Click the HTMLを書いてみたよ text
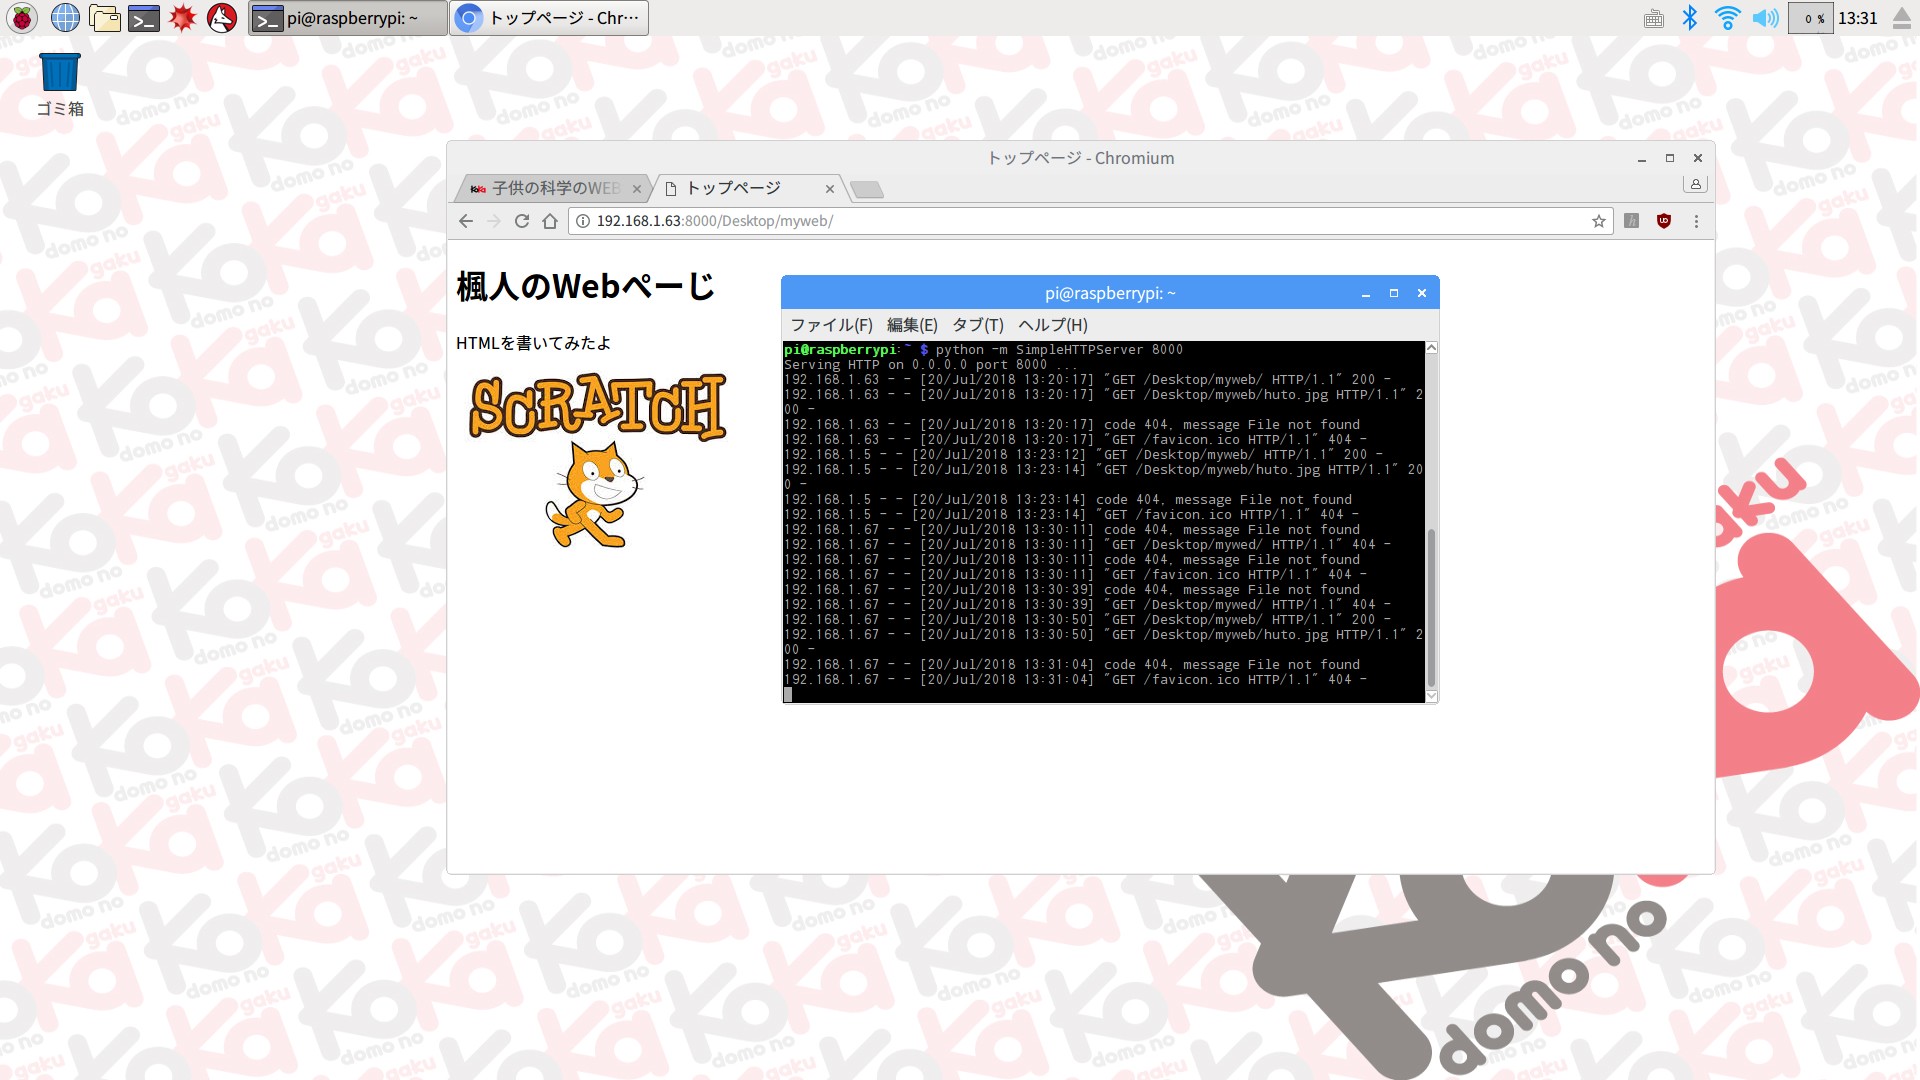The height and width of the screenshot is (1080, 1920). [x=533, y=343]
